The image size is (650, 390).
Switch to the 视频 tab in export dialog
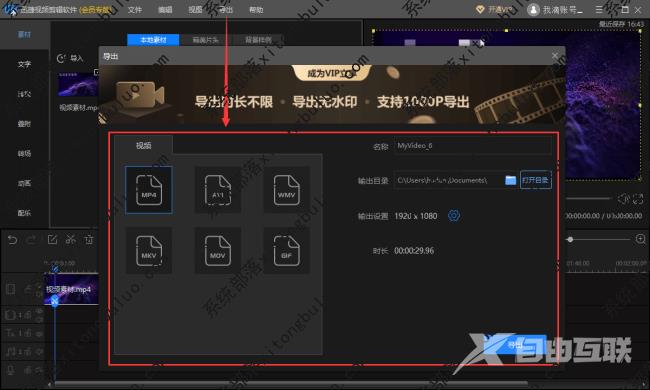tap(143, 145)
